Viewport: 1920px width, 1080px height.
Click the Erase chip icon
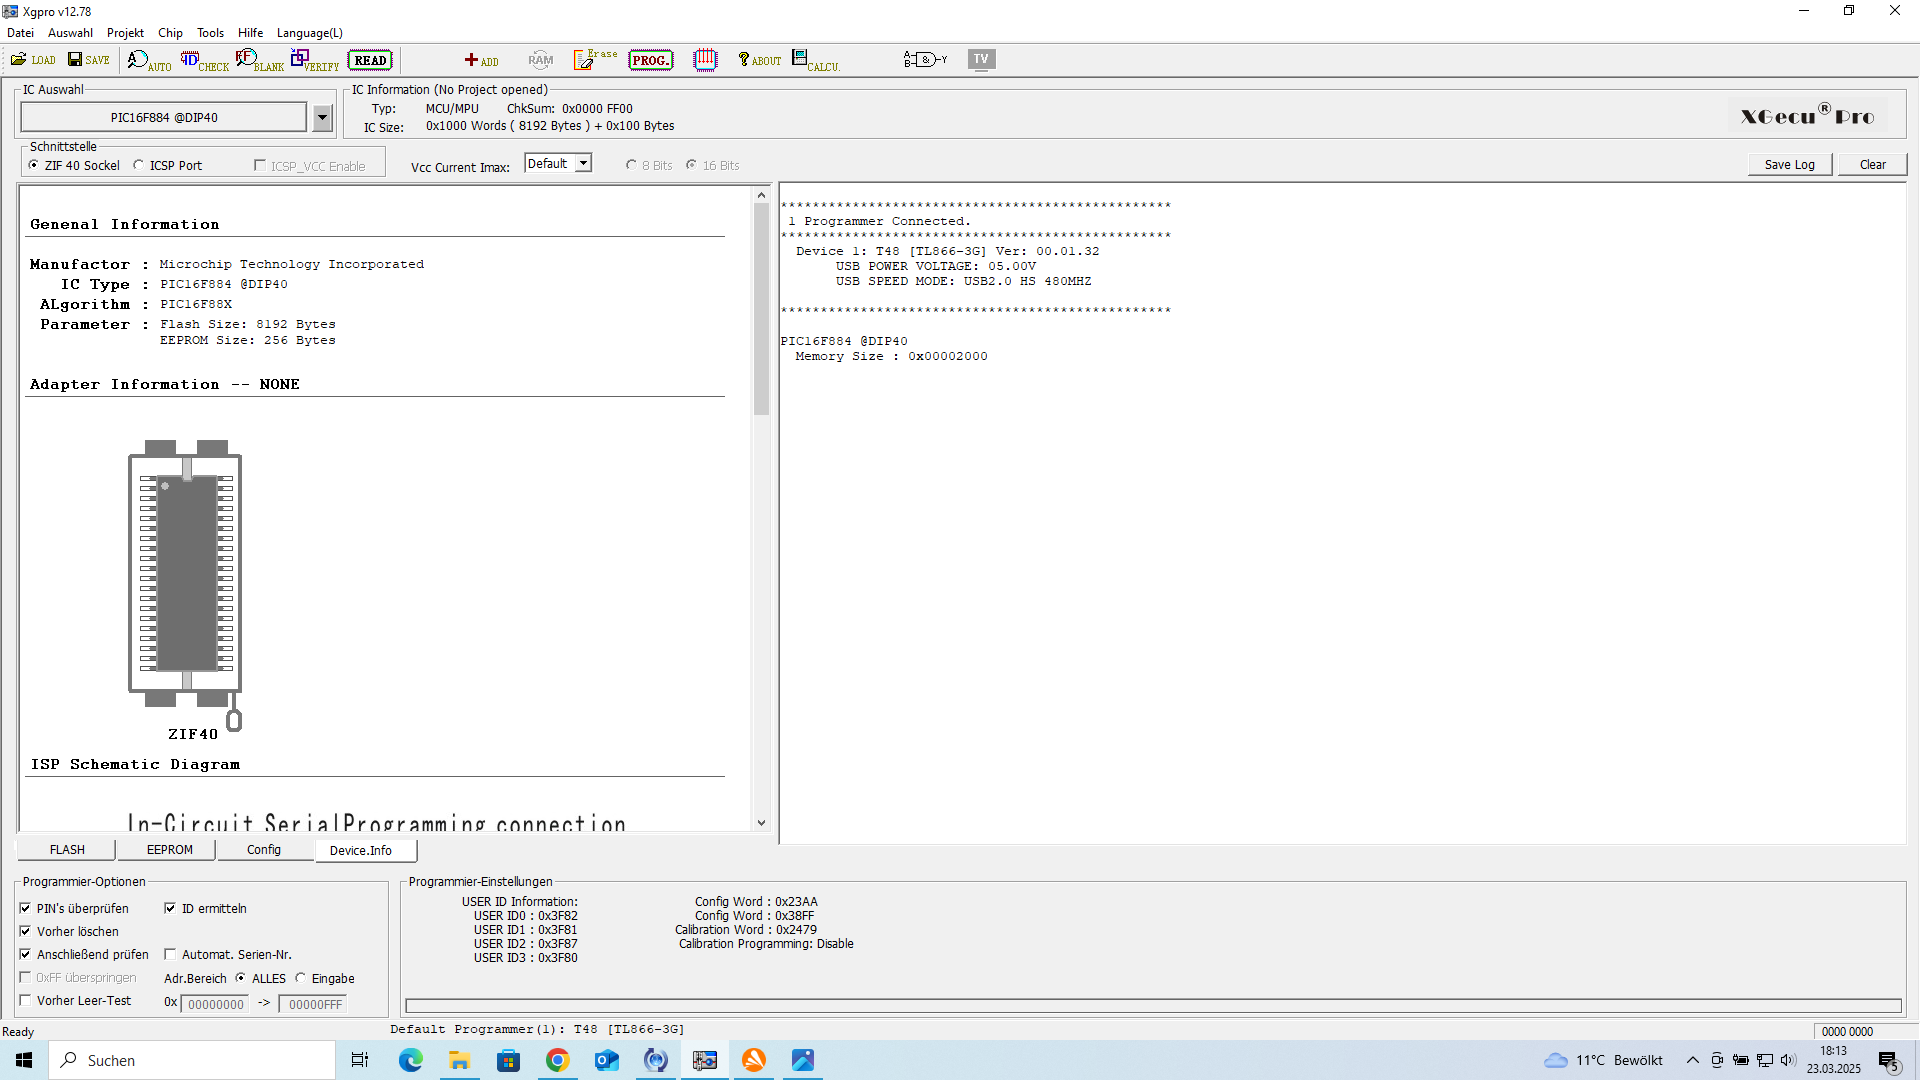tap(595, 60)
